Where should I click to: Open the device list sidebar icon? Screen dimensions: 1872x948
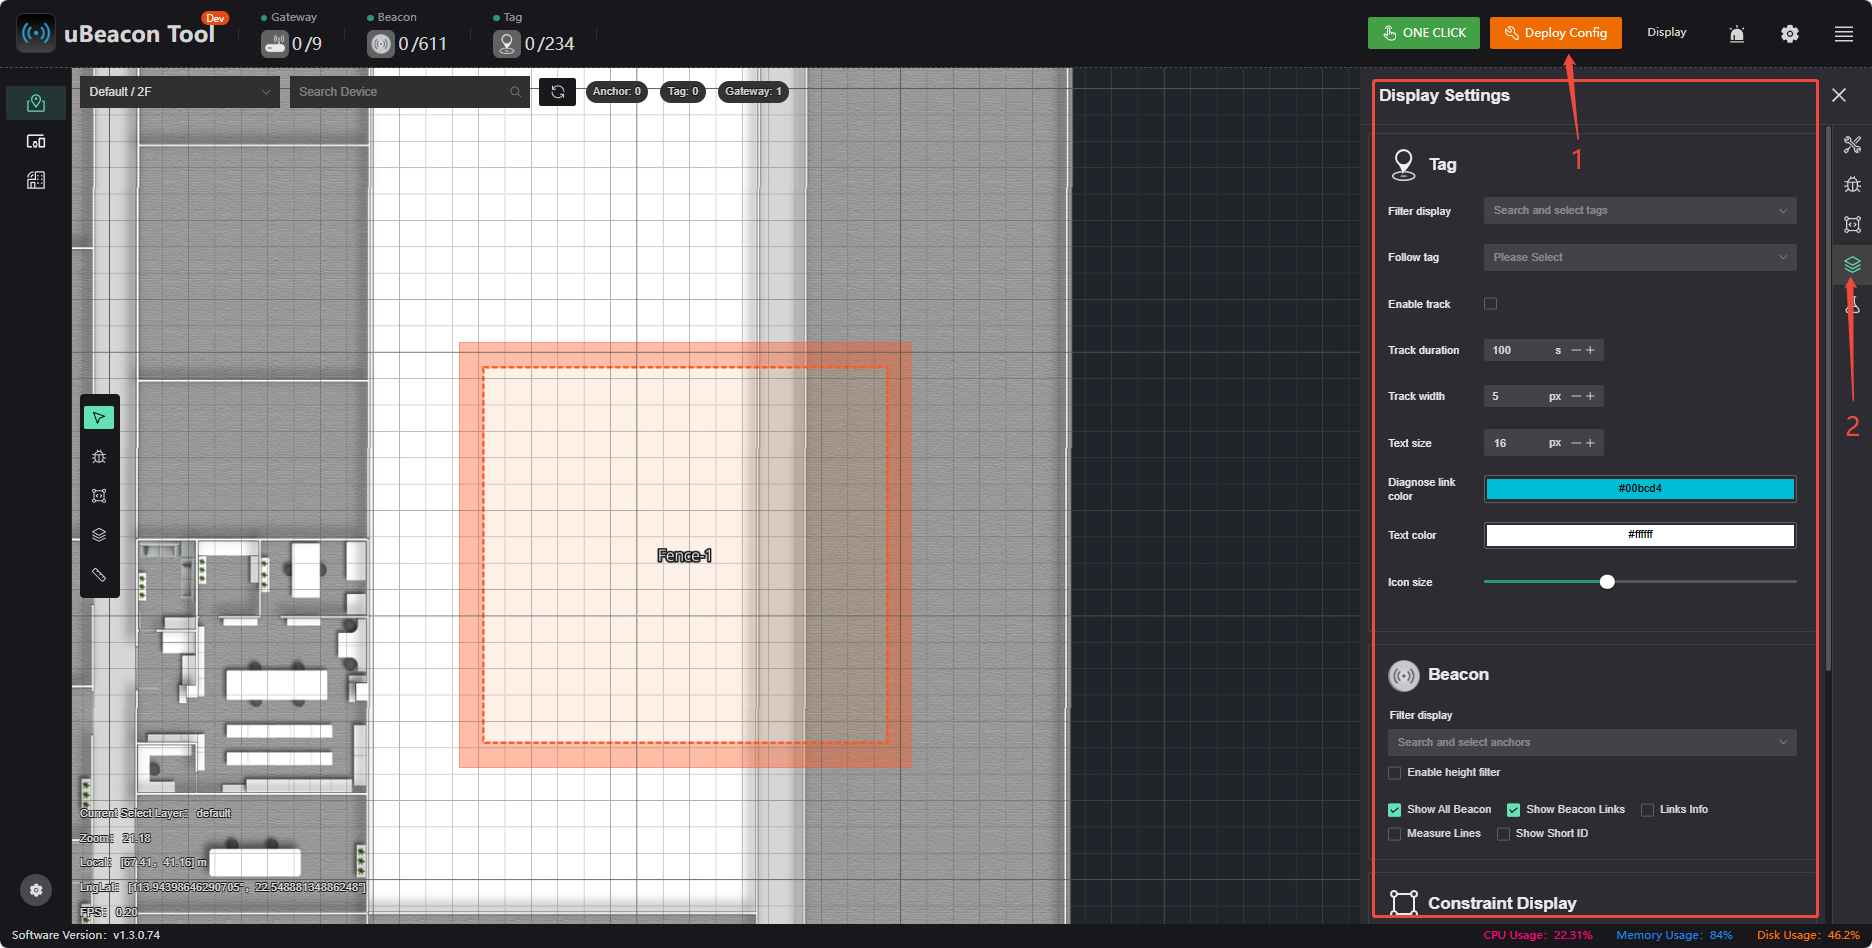(36, 141)
